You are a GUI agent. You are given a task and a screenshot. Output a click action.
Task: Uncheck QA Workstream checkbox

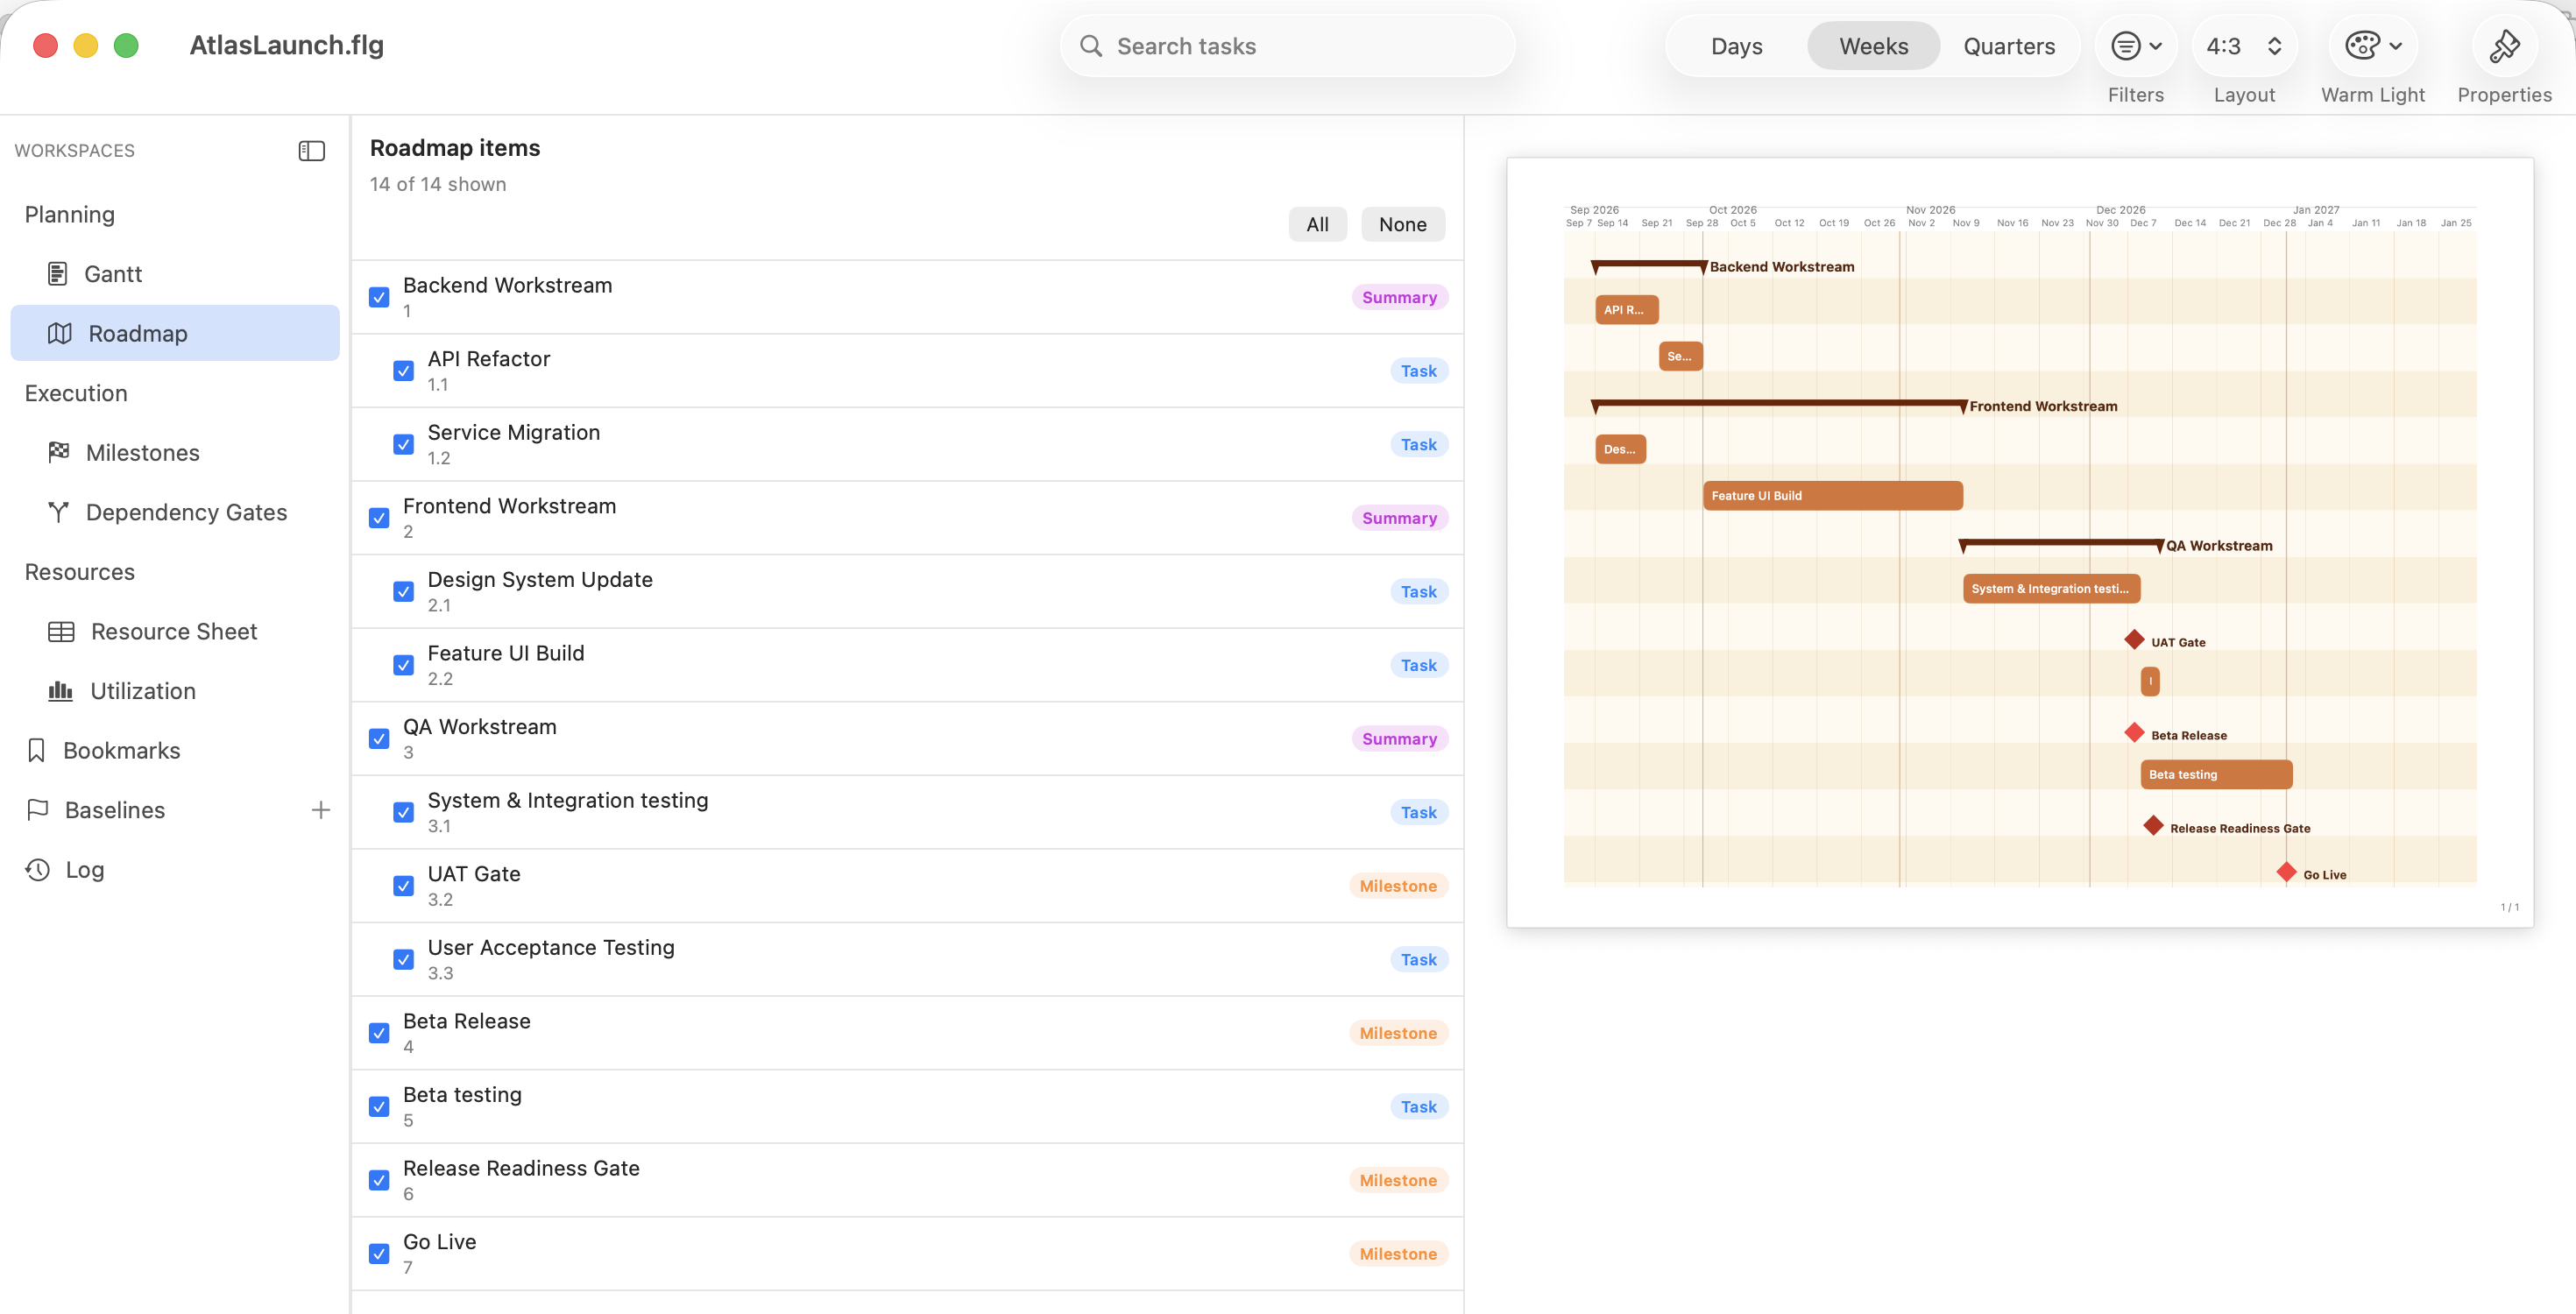(x=379, y=739)
